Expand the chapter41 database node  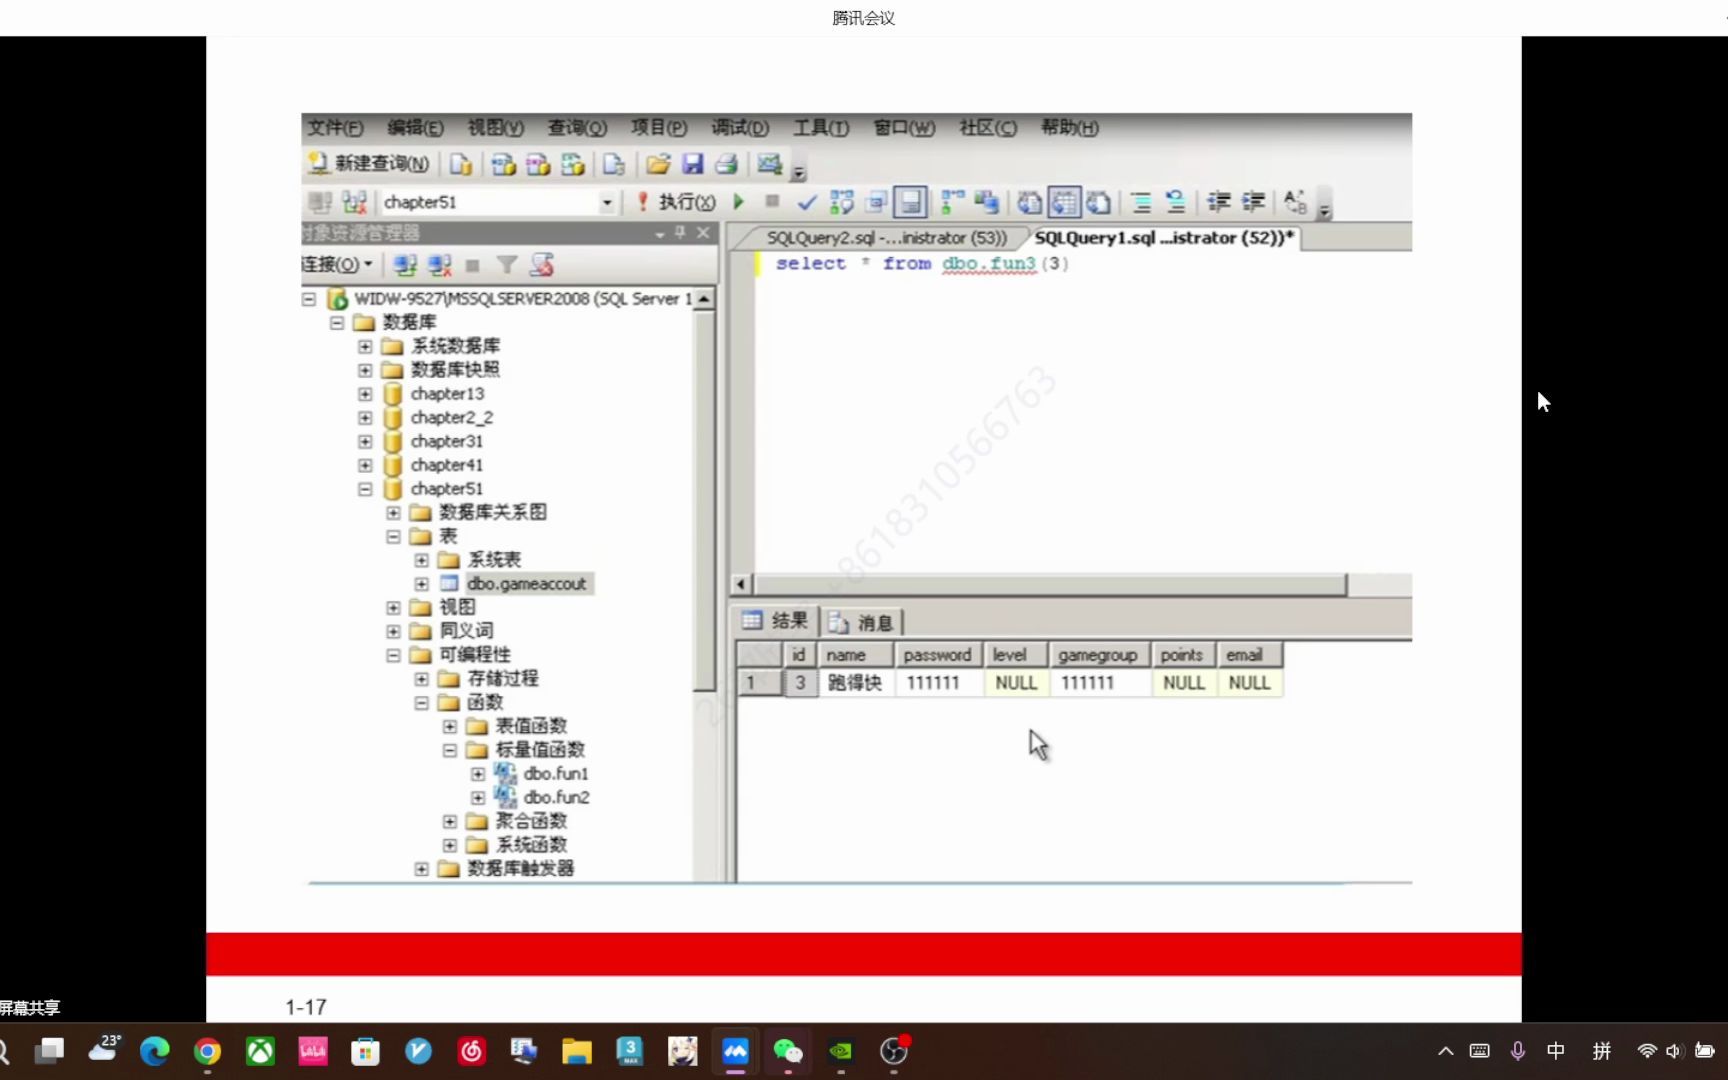tap(365, 465)
